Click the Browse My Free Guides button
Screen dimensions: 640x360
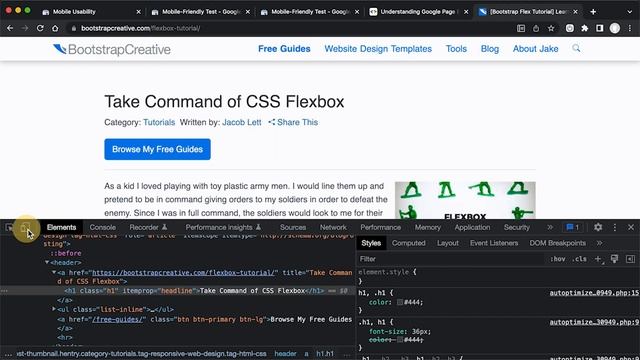158,149
